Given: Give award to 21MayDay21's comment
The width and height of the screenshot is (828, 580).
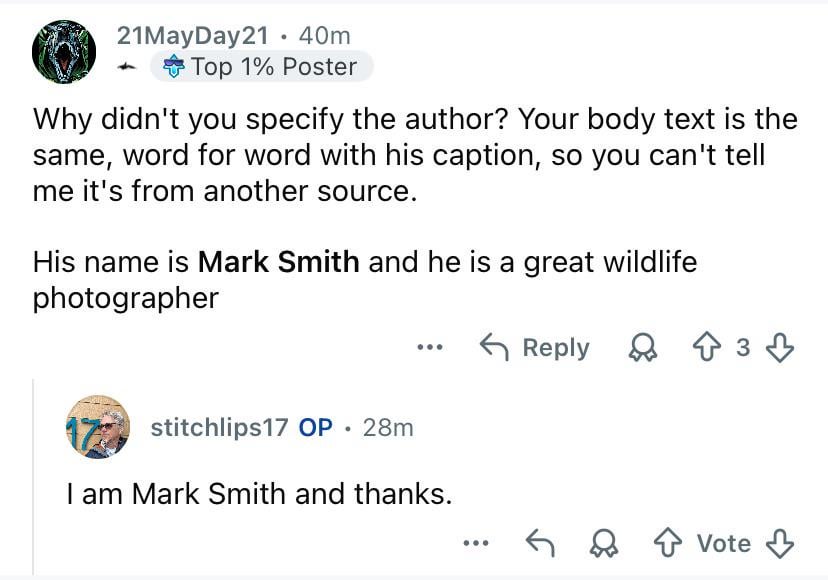Looking at the screenshot, I should (643, 348).
